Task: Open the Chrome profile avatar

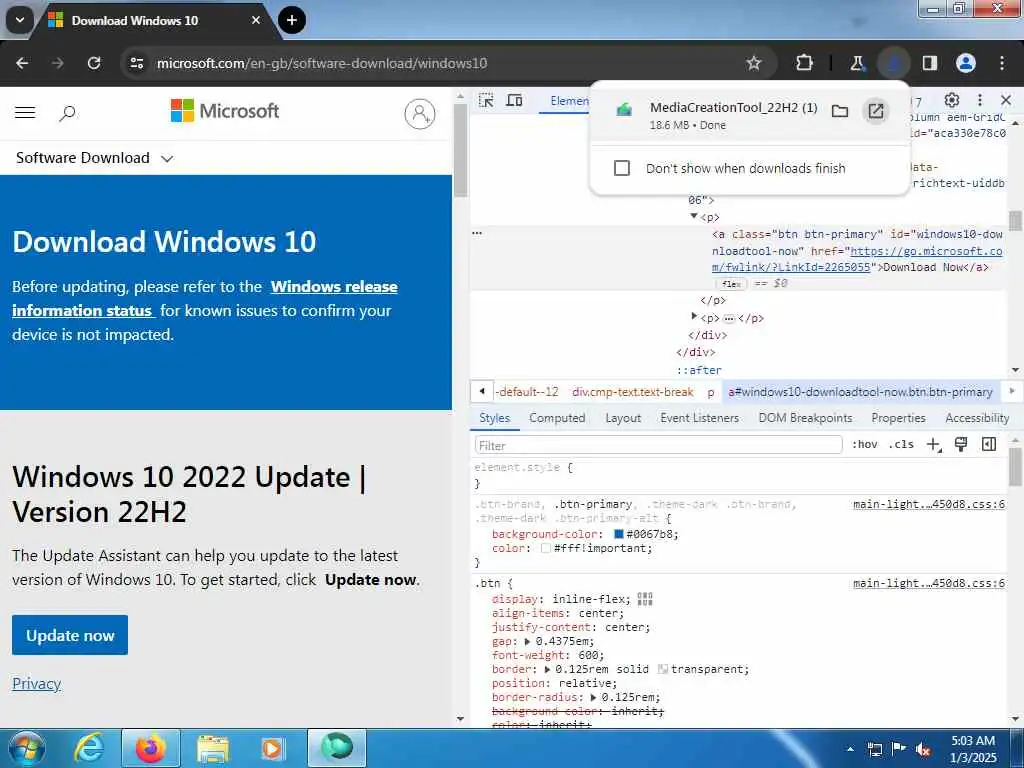Action: coord(965,63)
